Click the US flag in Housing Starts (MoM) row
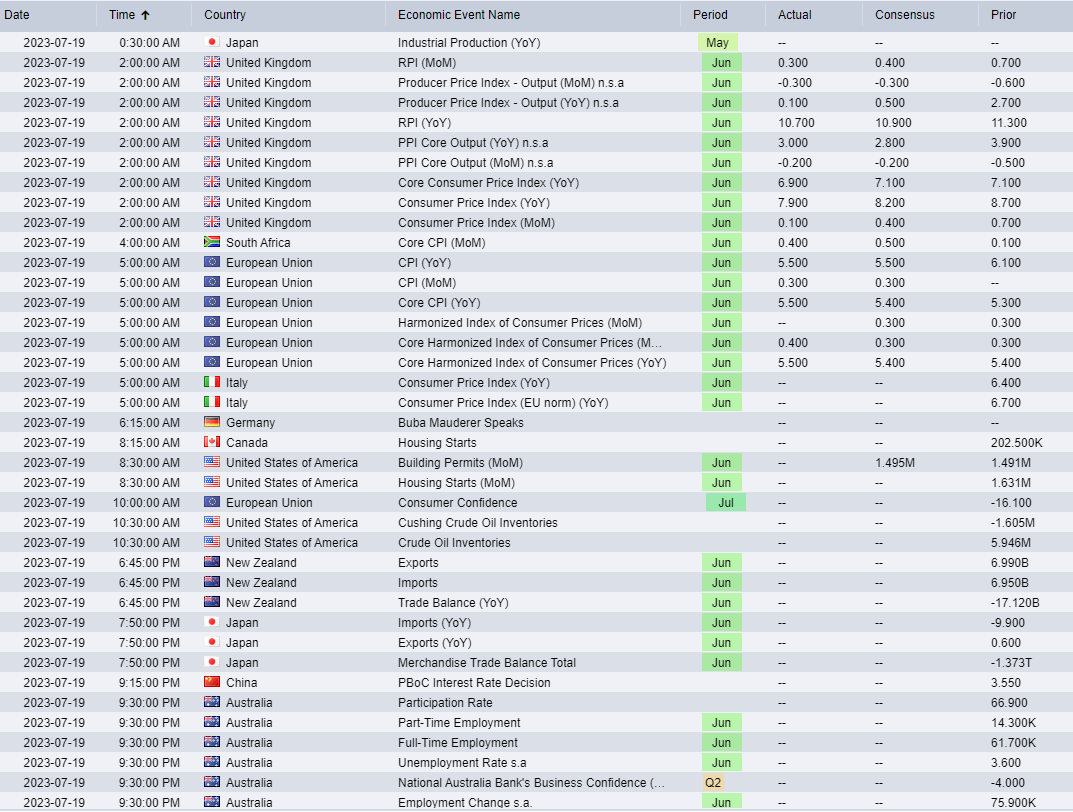This screenshot has height=812, width=1073. (x=212, y=482)
